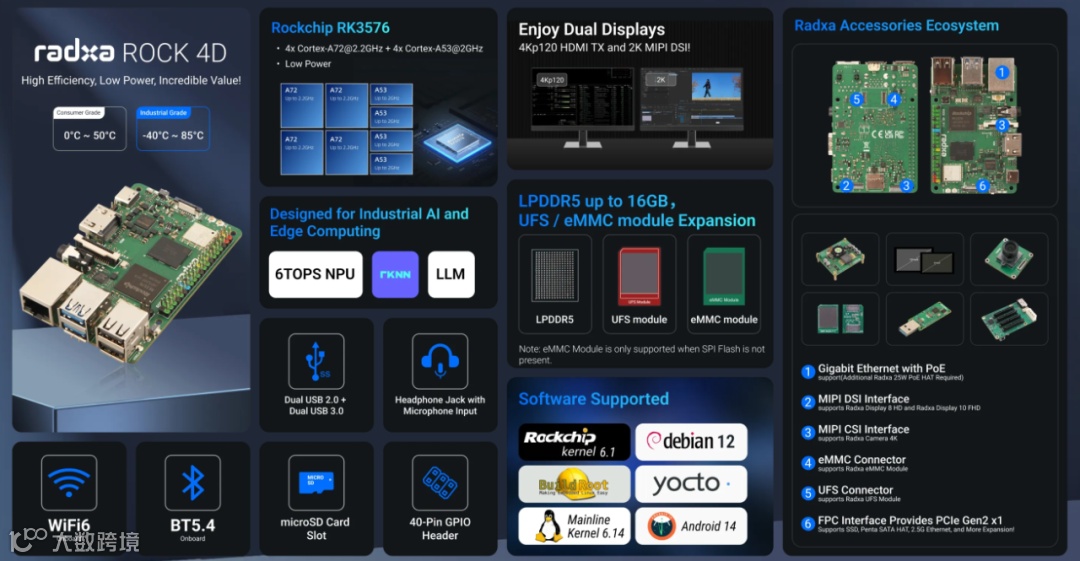Click the WiFi6 wireless signal icon

click(69, 482)
